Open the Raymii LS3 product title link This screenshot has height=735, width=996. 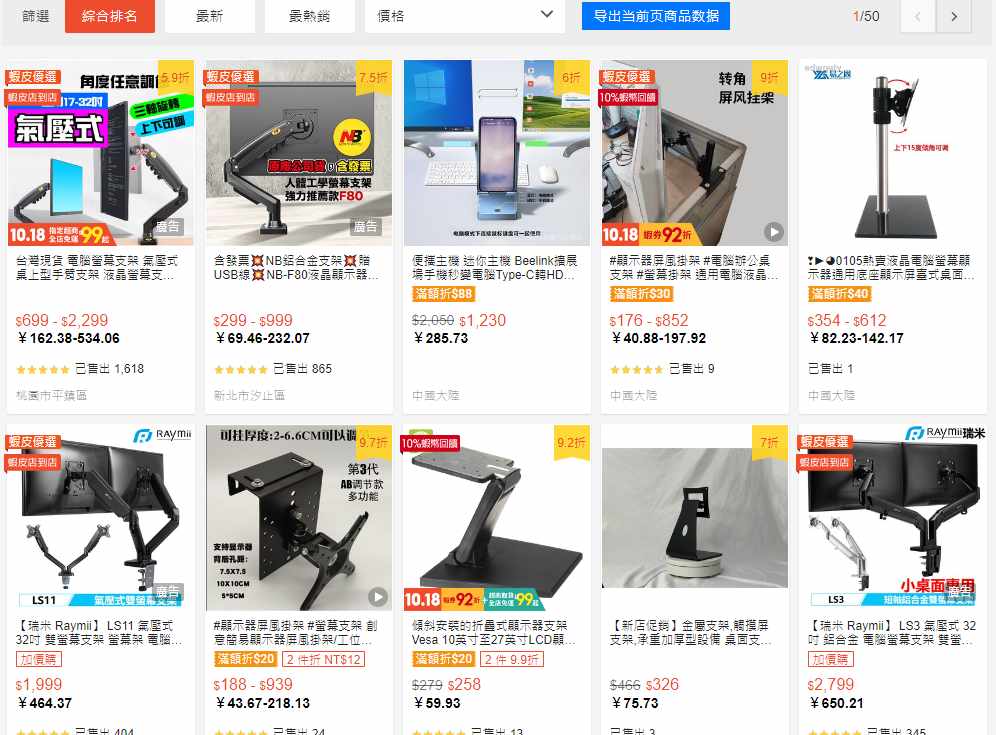[892, 633]
